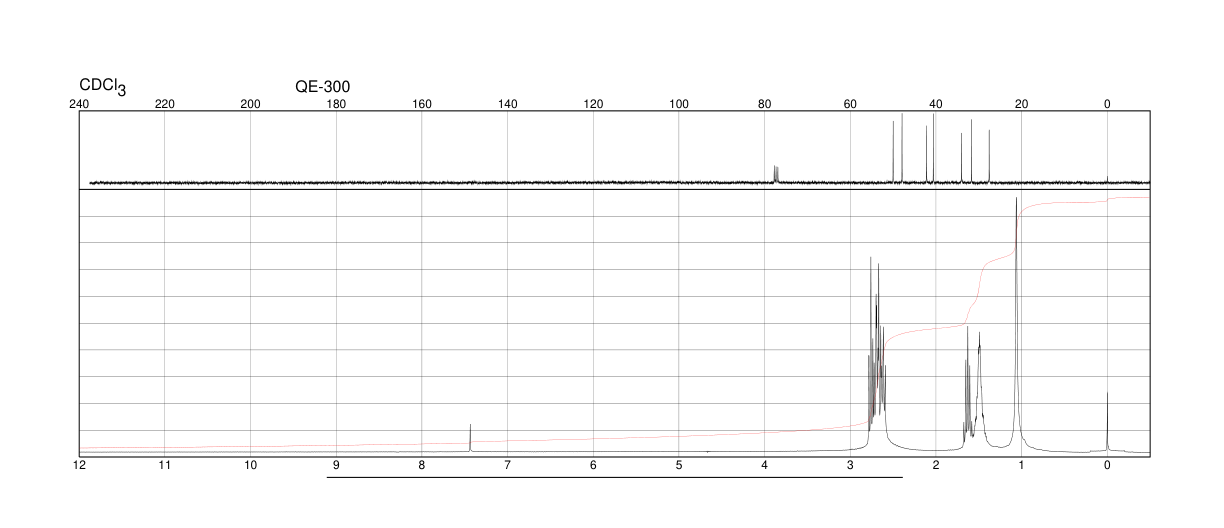The height and width of the screenshot is (528, 1224).
Task: Click the 4 ppm label on proton axis
Action: 765,465
